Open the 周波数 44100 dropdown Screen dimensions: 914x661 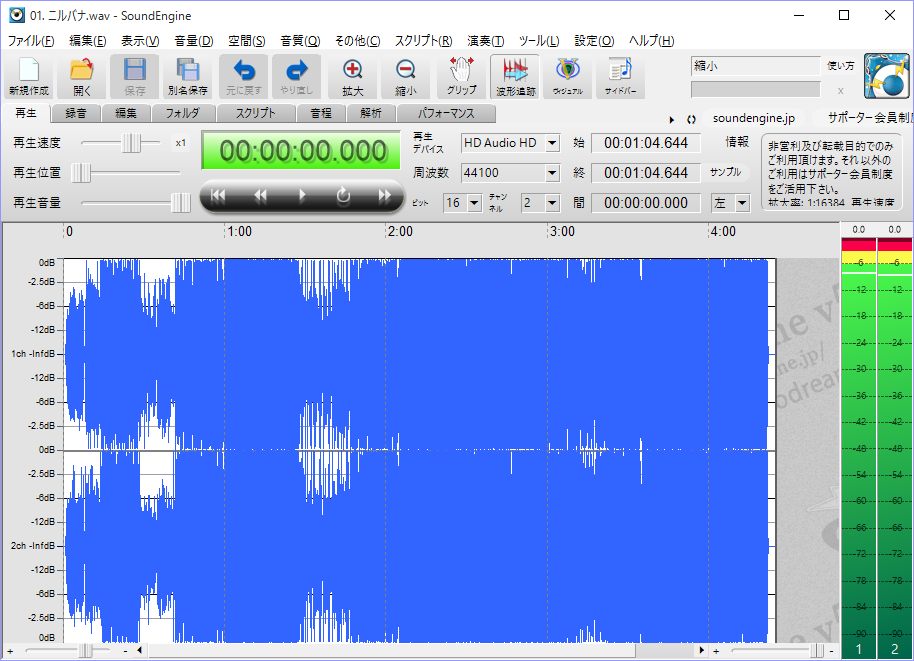(x=552, y=173)
